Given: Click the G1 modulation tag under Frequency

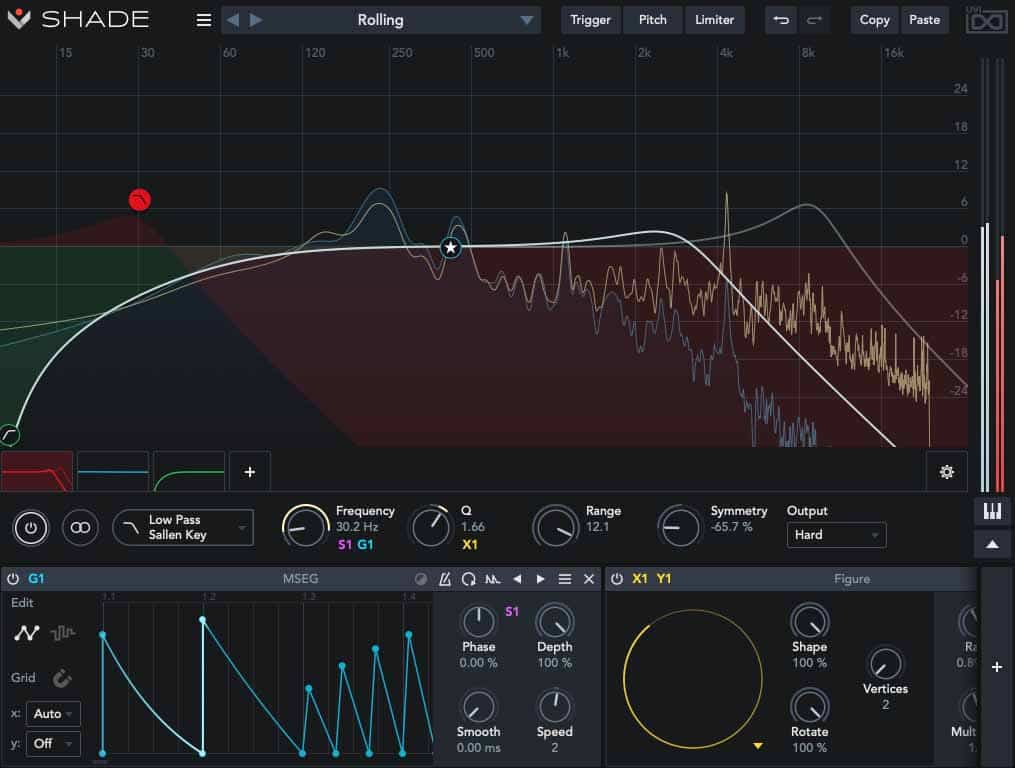Looking at the screenshot, I should coord(365,545).
